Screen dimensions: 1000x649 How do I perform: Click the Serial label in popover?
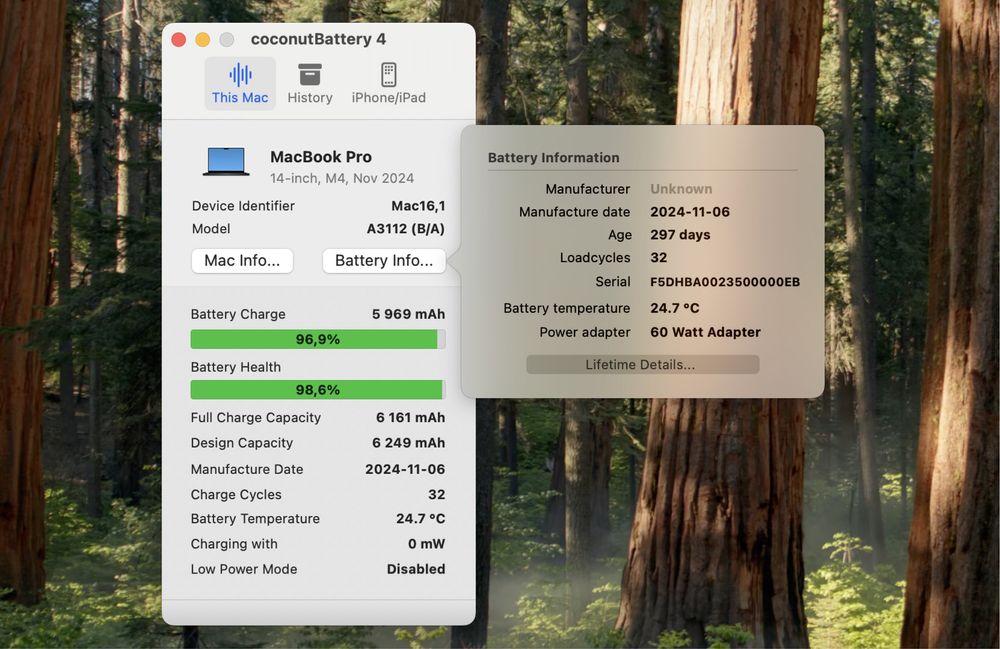(x=613, y=282)
